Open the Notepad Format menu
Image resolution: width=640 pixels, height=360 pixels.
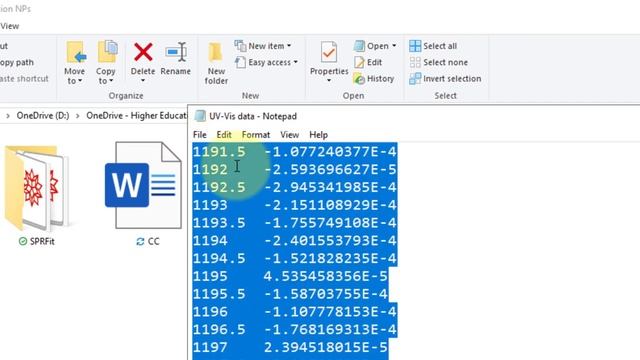[x=256, y=135]
